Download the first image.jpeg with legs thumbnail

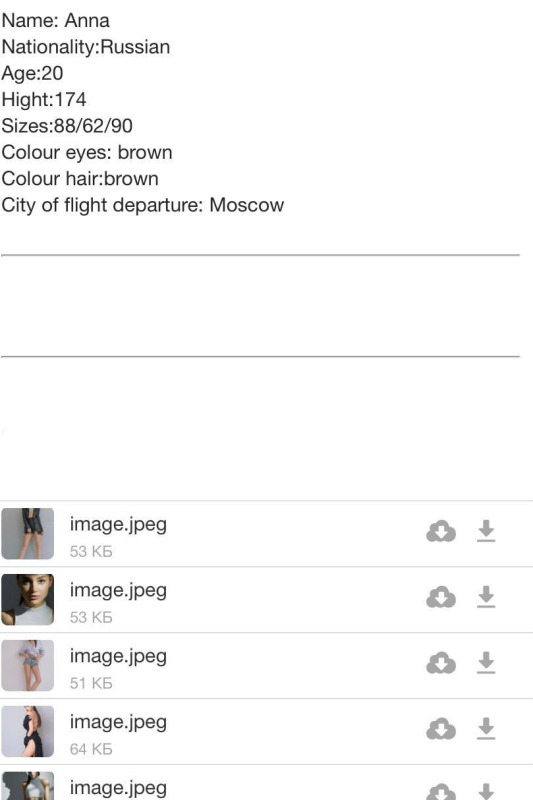[x=486, y=531]
